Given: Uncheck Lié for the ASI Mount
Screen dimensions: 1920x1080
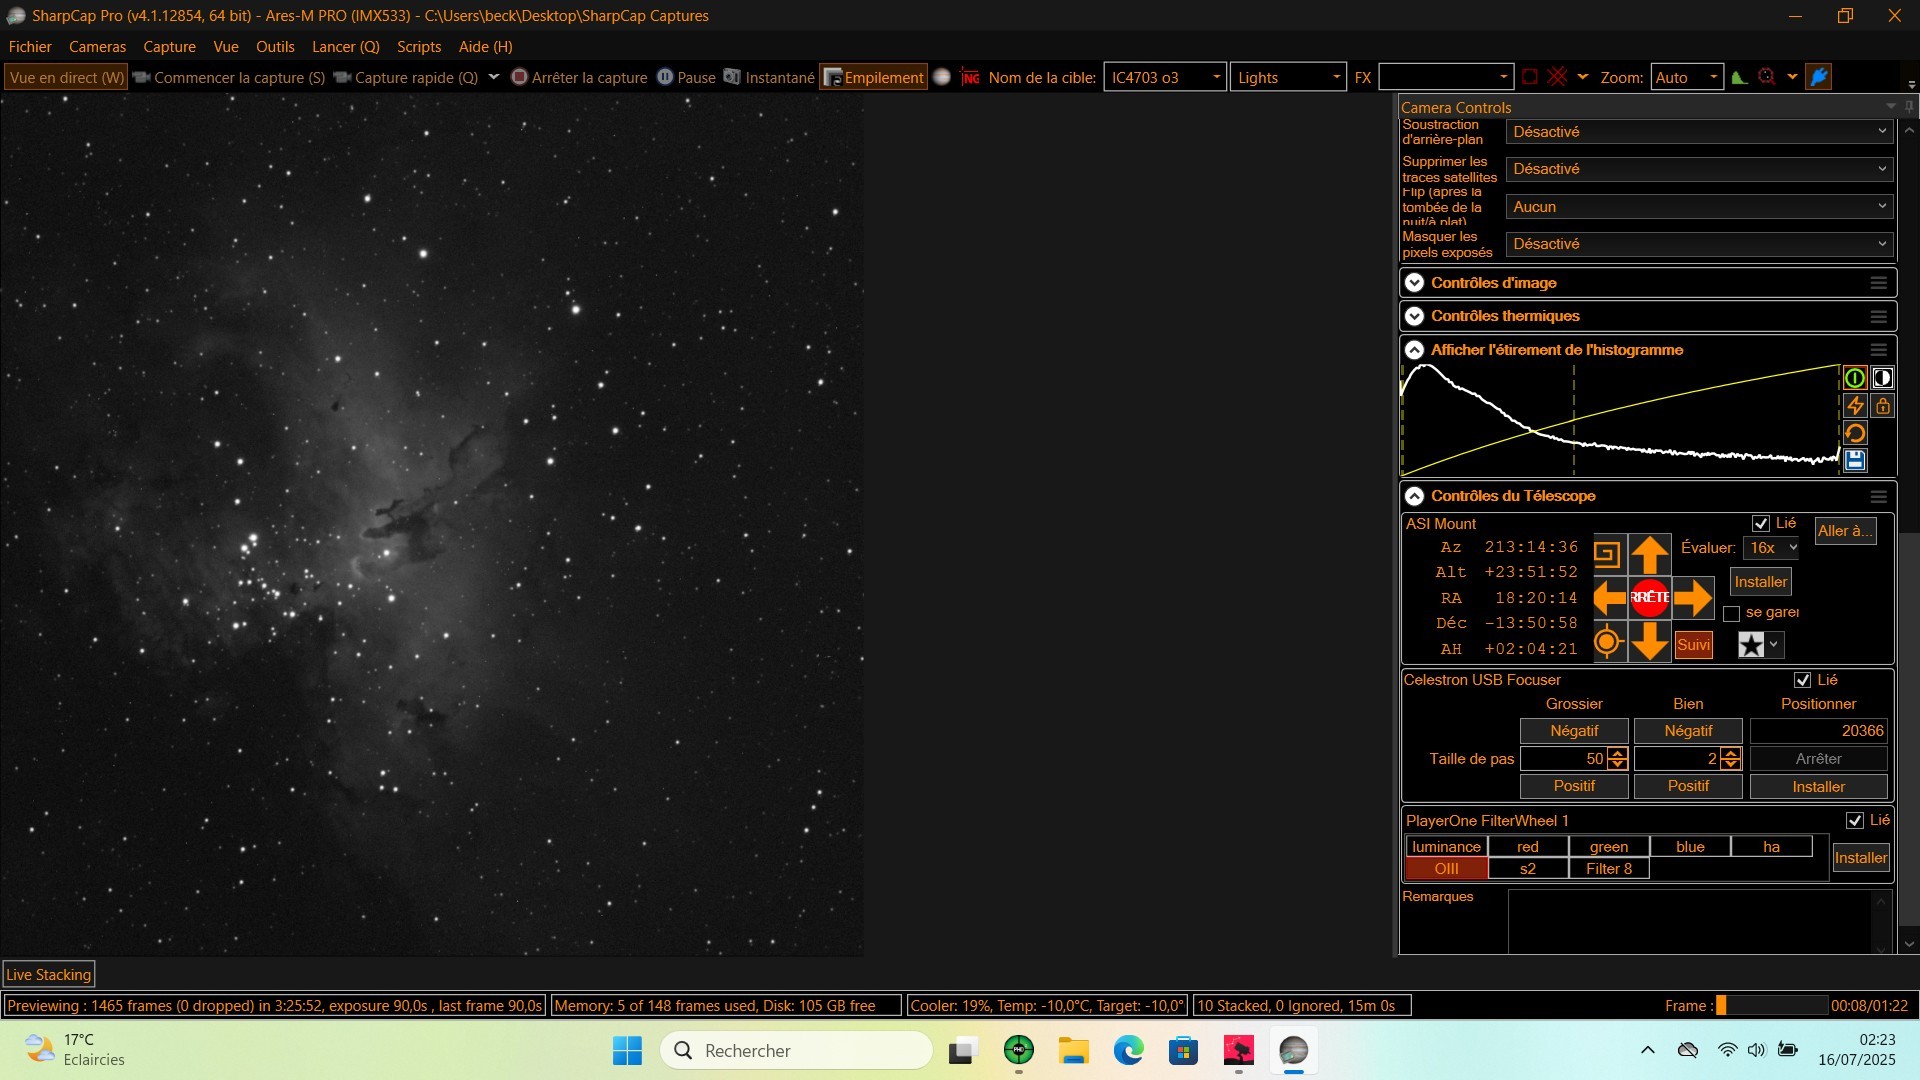Looking at the screenshot, I should click(1761, 523).
